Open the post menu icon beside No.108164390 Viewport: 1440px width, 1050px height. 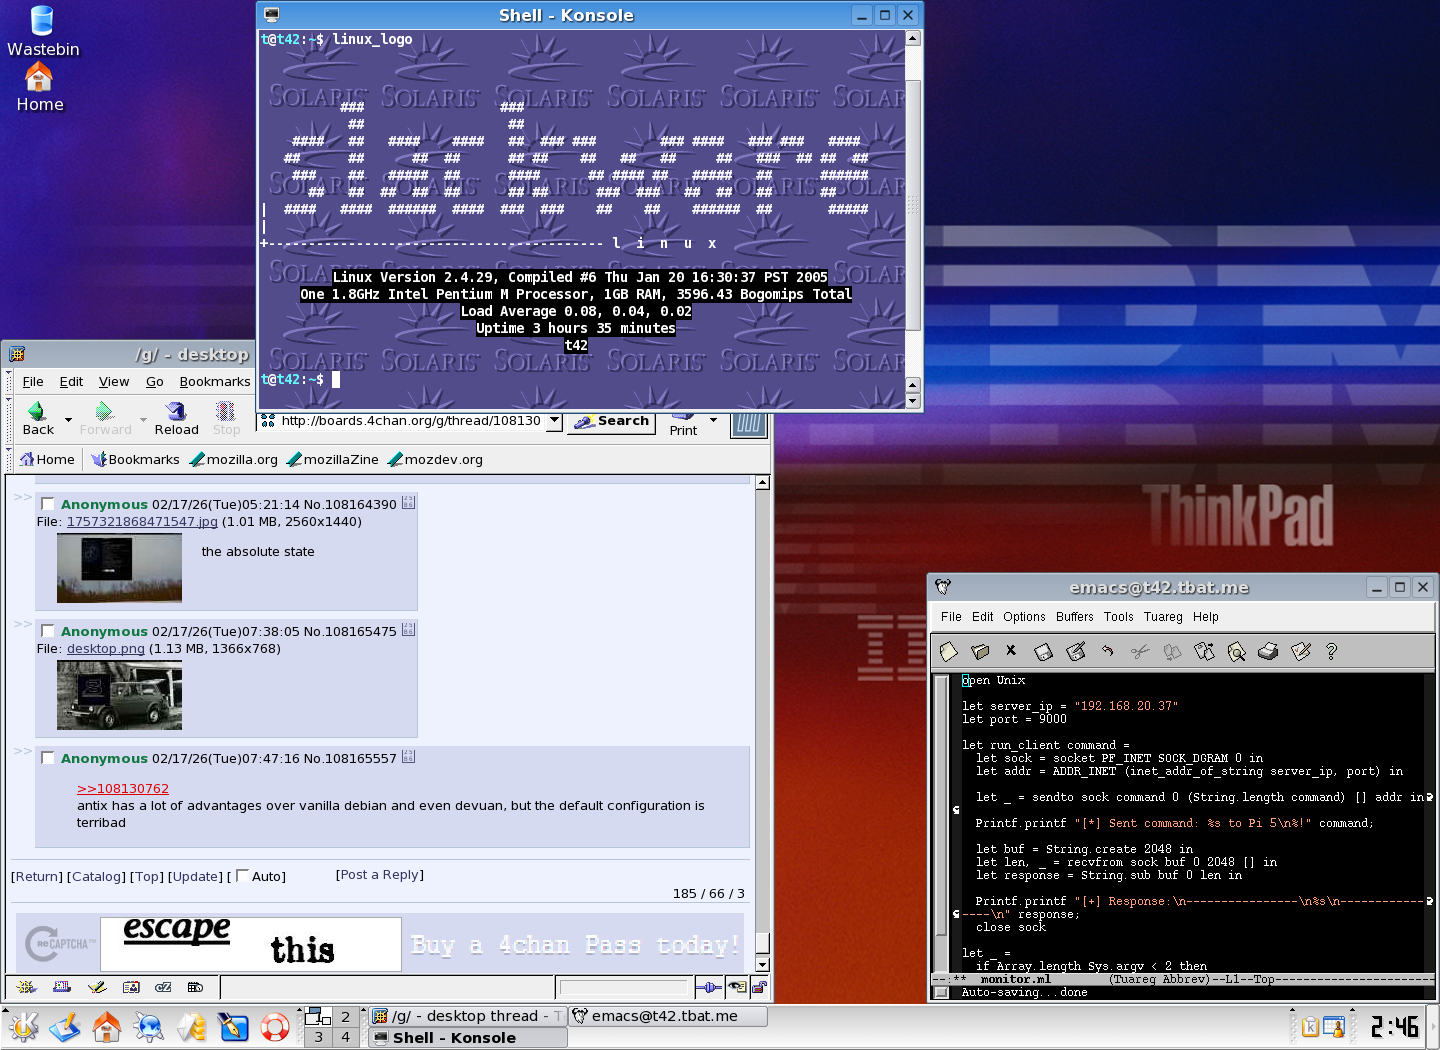click(408, 503)
